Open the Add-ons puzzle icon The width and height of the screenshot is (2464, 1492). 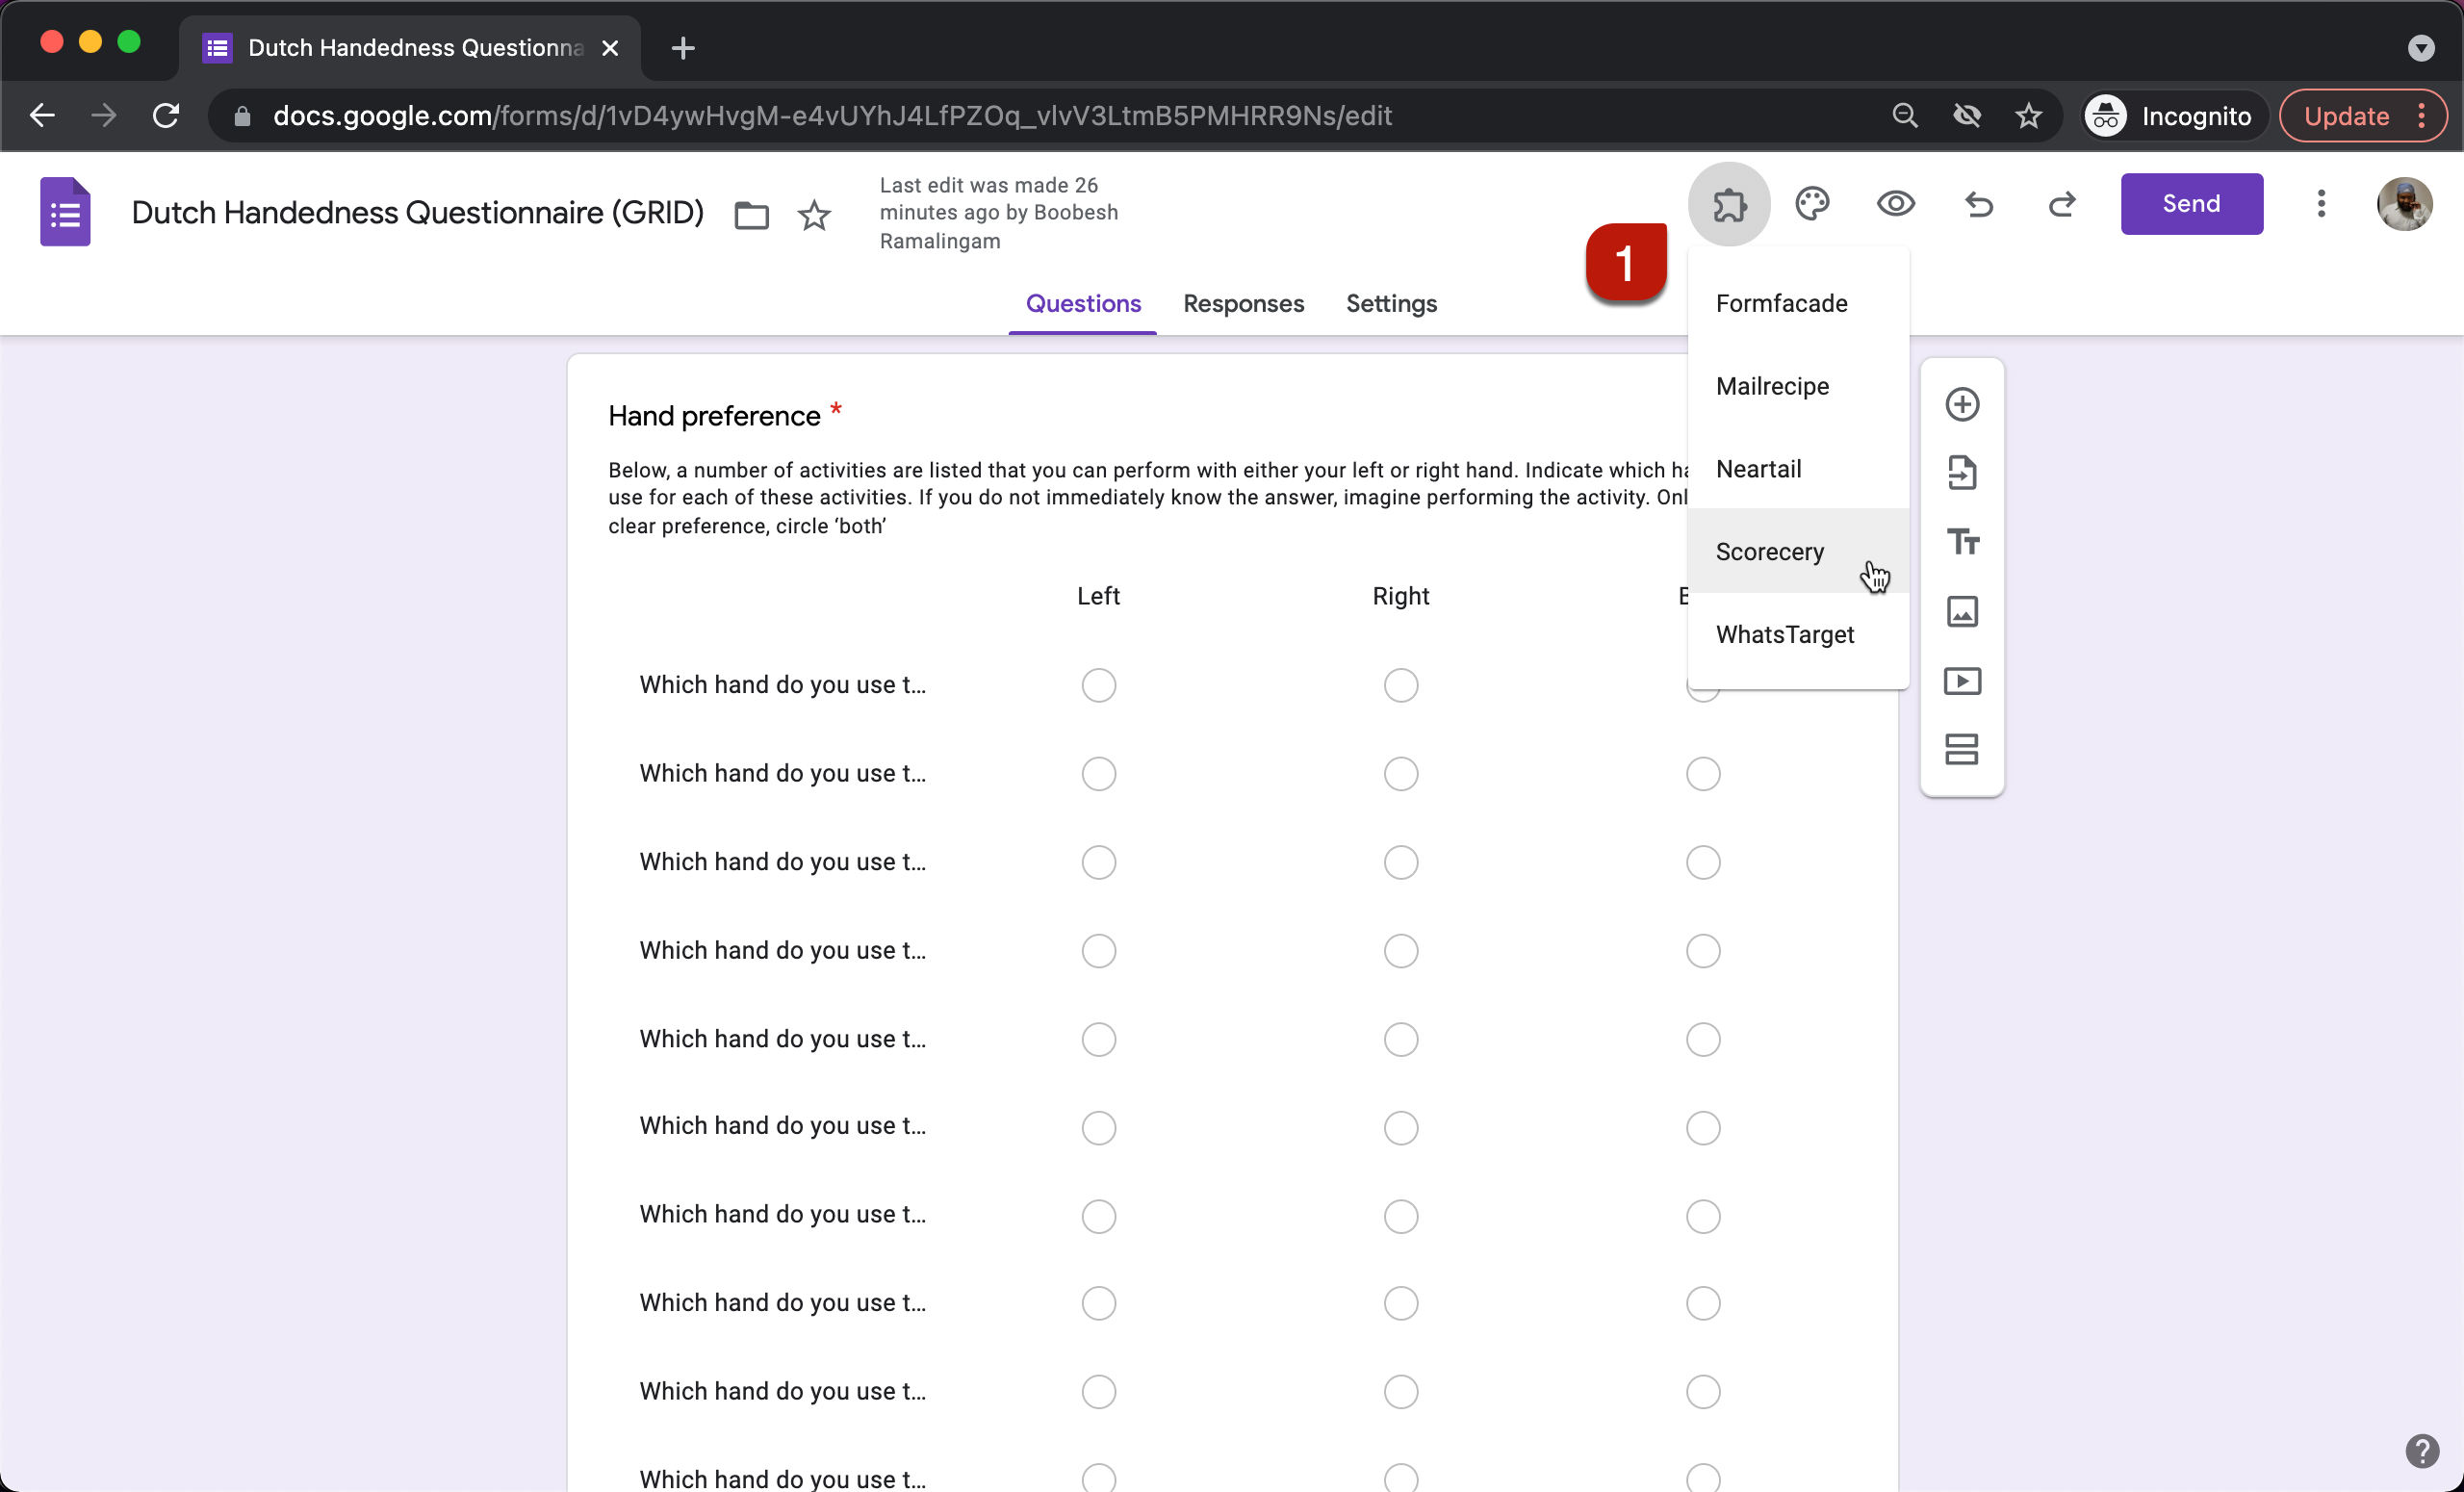point(1729,204)
